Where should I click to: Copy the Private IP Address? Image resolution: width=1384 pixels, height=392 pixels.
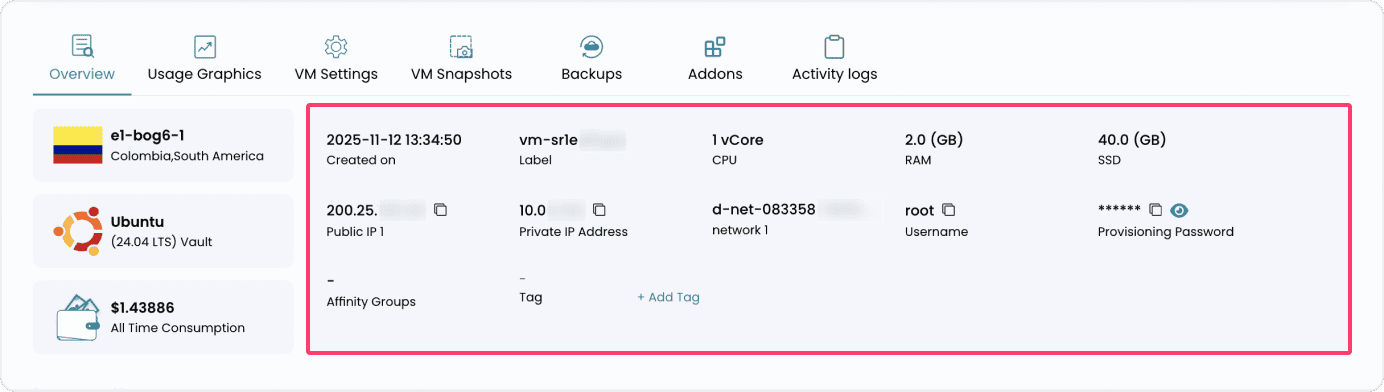click(600, 210)
